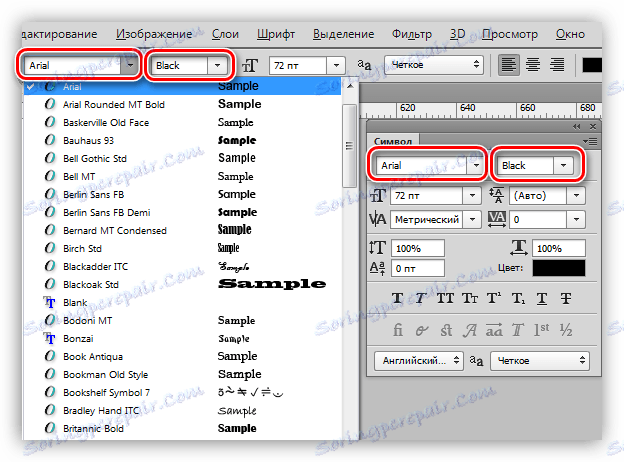Click the discretionary ligatures st icon
Image resolution: width=624 pixels, height=462 pixels.
[446, 330]
